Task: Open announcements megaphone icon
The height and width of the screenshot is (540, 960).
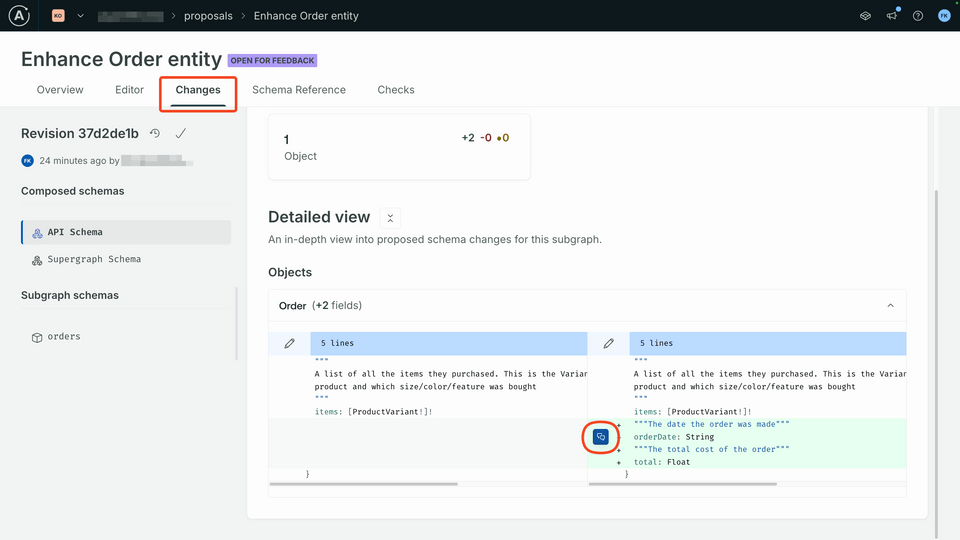Action: pos(892,16)
